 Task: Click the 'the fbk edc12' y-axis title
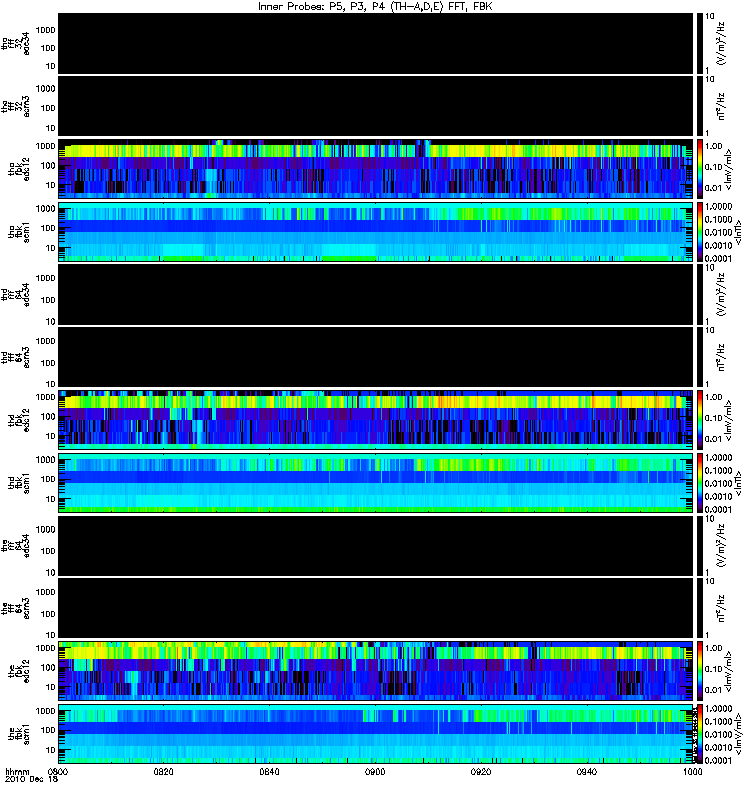(19, 671)
